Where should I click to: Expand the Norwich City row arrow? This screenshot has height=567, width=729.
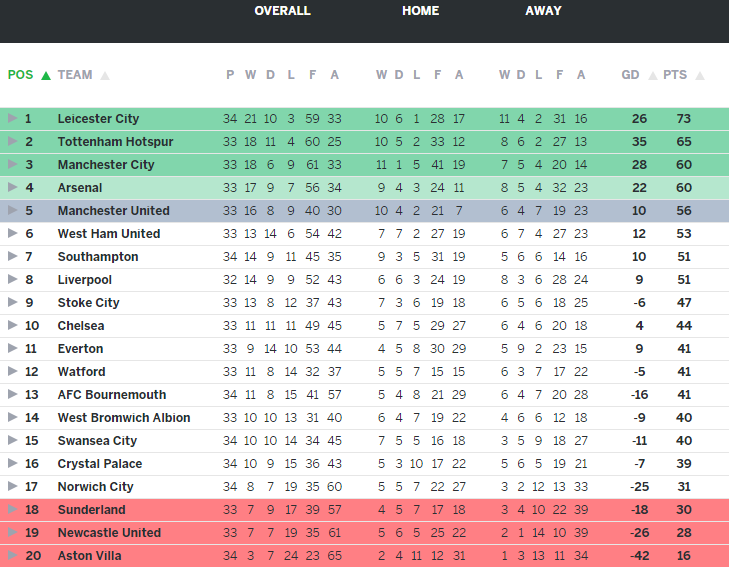click(x=12, y=487)
